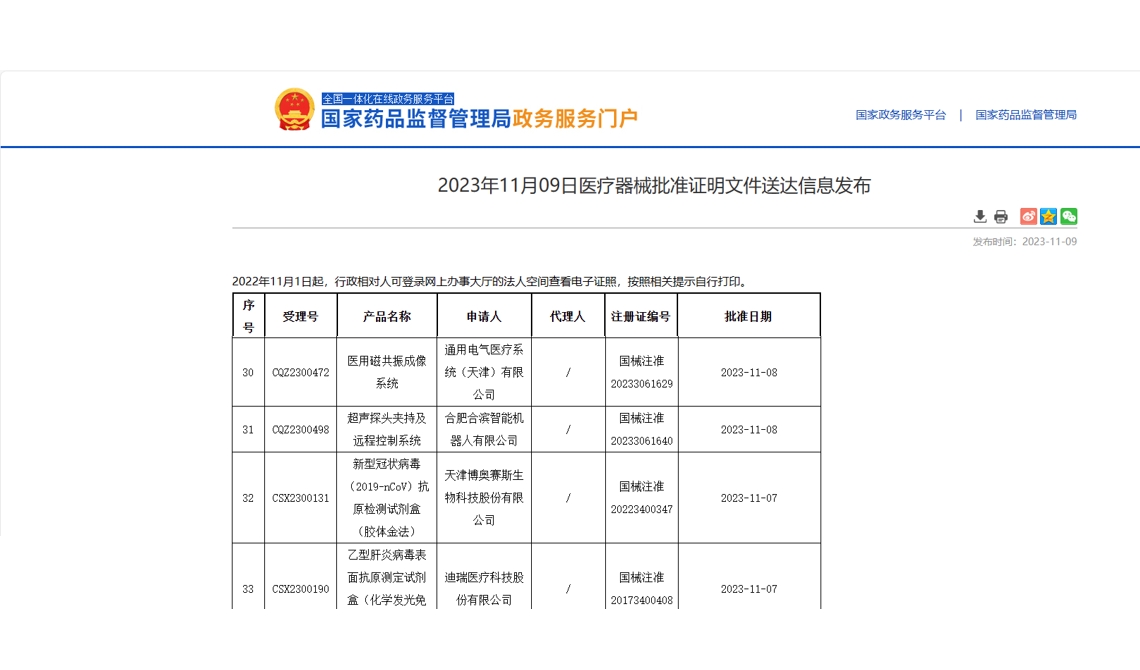Image resolution: width=1140 pixels, height=670 pixels.
Task: Click the page title 医疗器械批准证明文件送达信息发布
Action: (654, 186)
